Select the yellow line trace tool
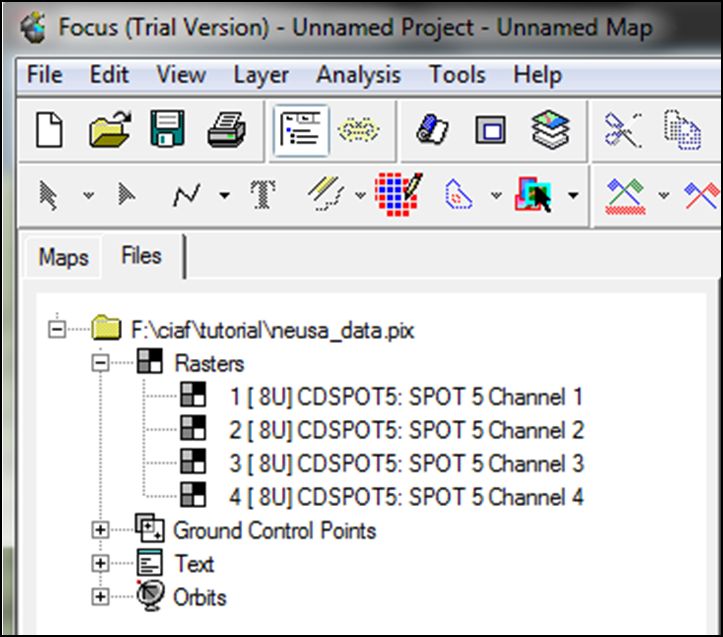This screenshot has height=637, width=723. click(326, 194)
